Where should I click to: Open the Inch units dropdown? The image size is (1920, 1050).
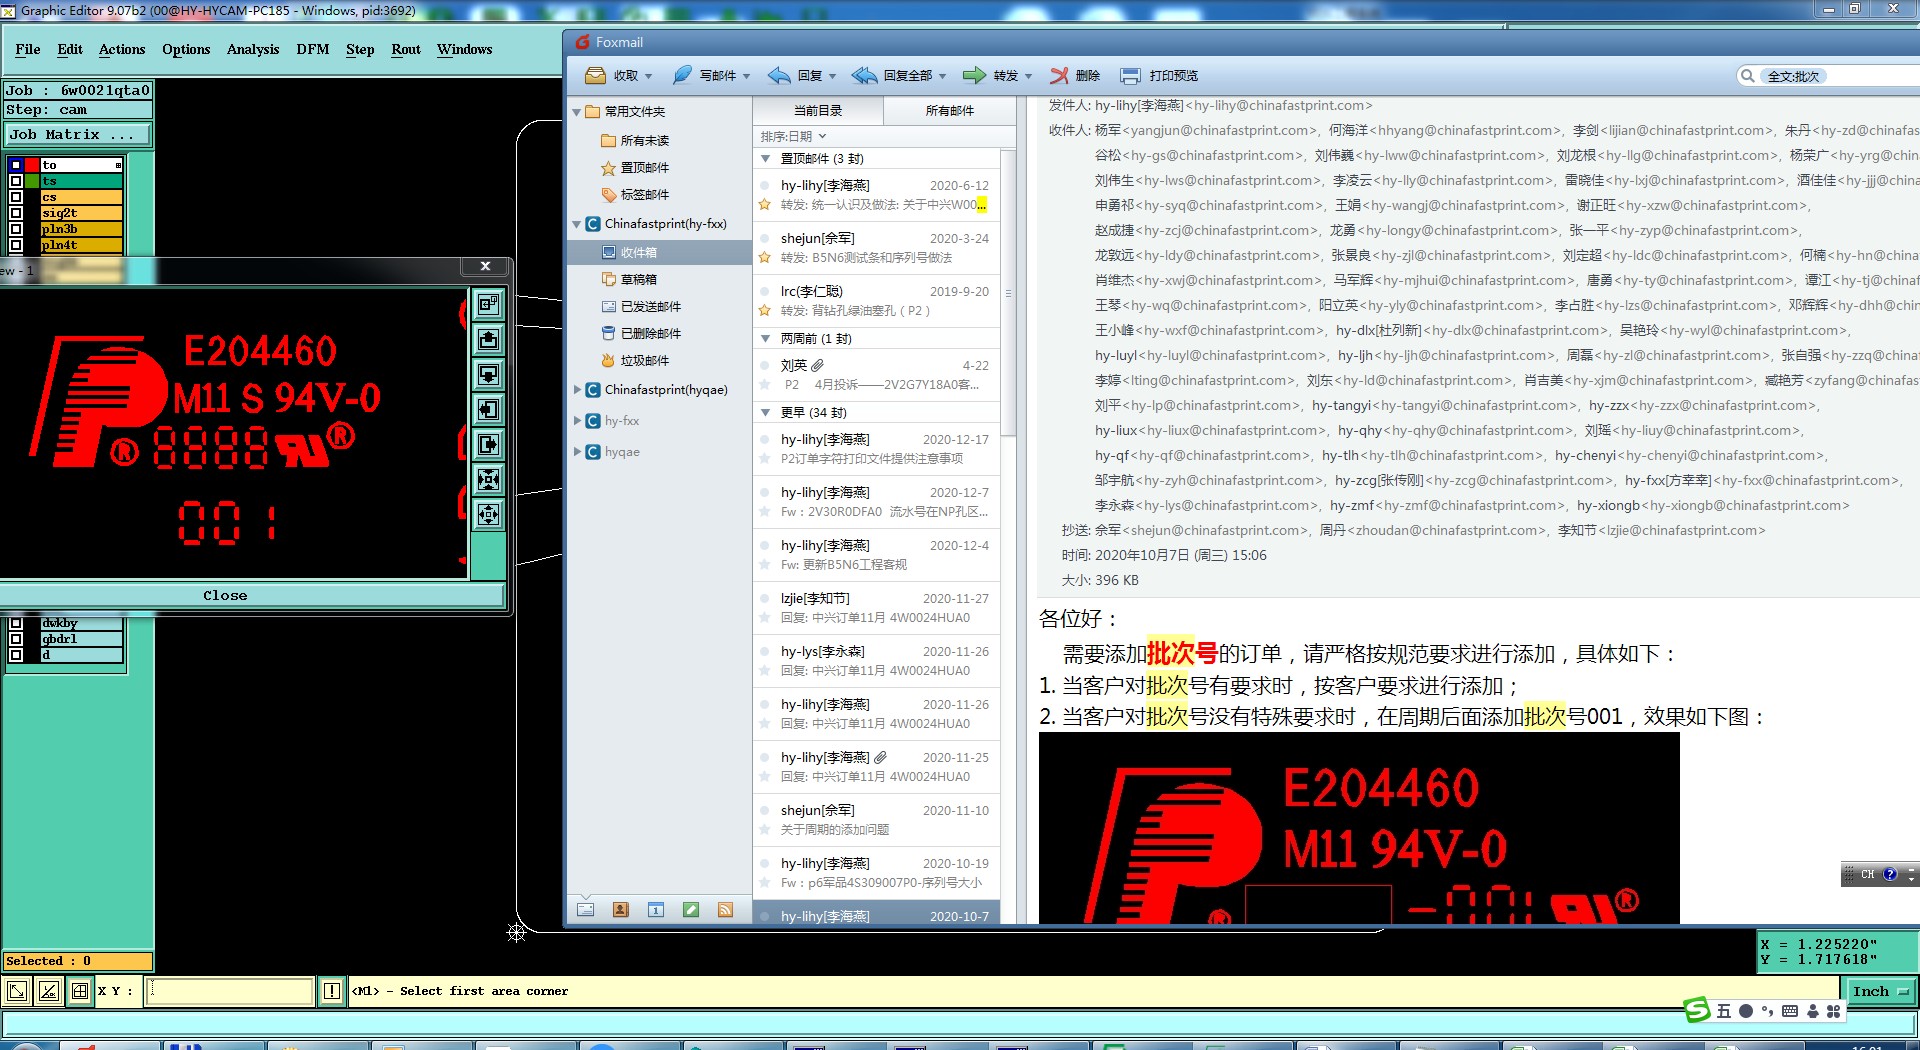[1880, 991]
